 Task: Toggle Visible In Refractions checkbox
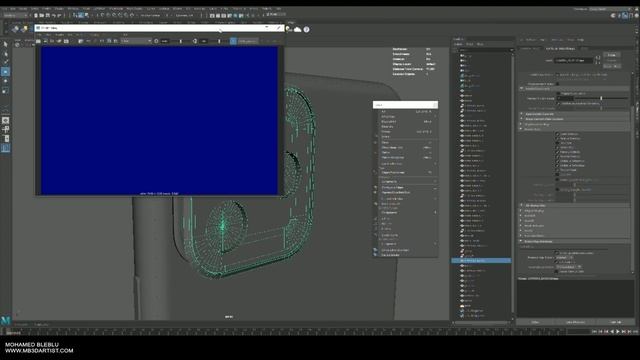point(557,165)
